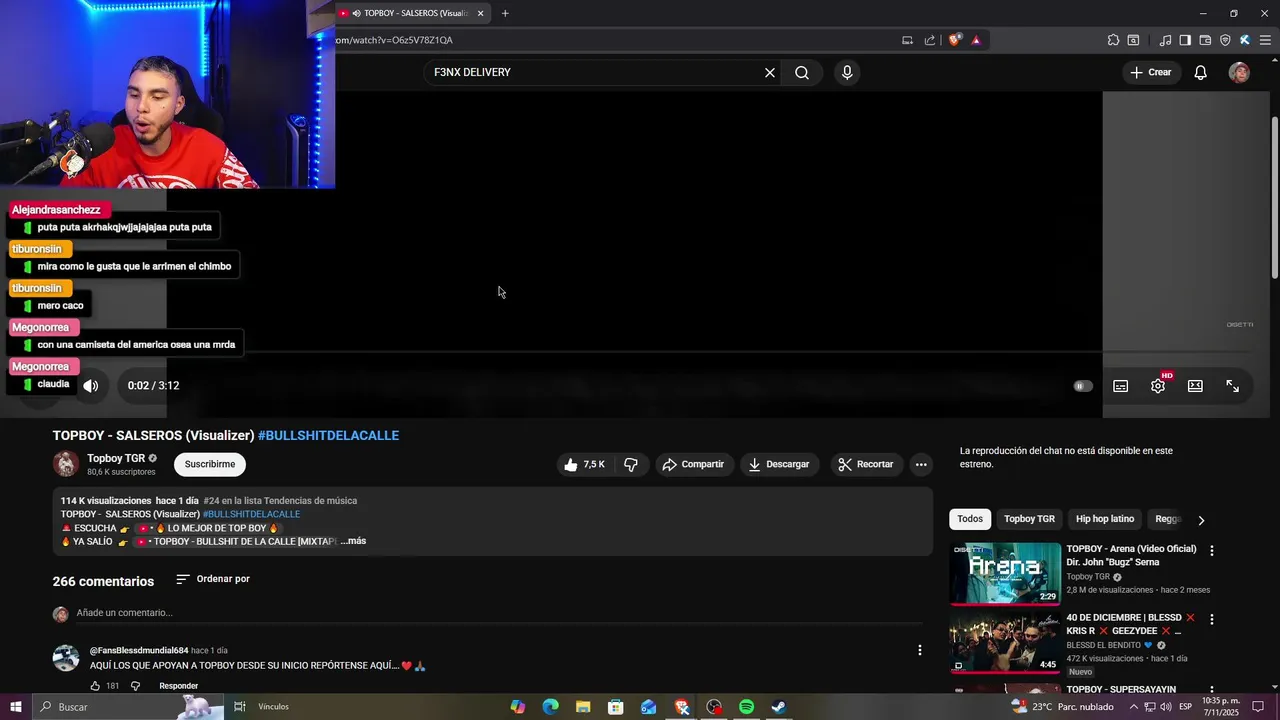This screenshot has width=1280, height=720.
Task: Like the video with 7,5 K likes
Action: (x=584, y=464)
